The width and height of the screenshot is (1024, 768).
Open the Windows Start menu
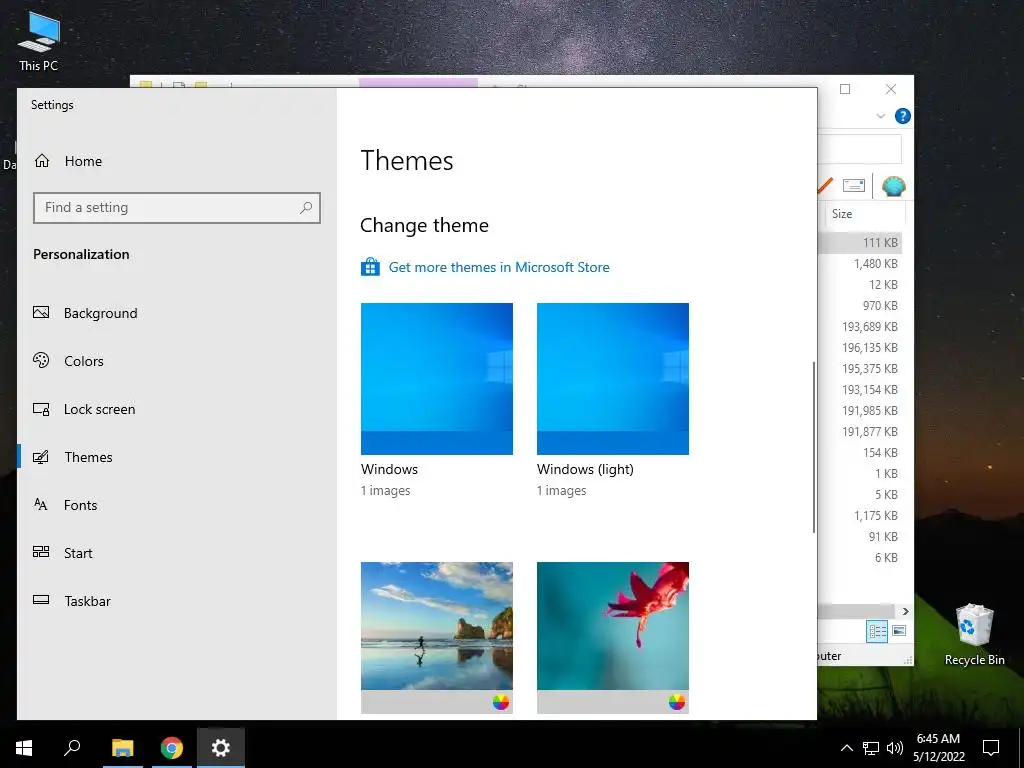(24, 748)
